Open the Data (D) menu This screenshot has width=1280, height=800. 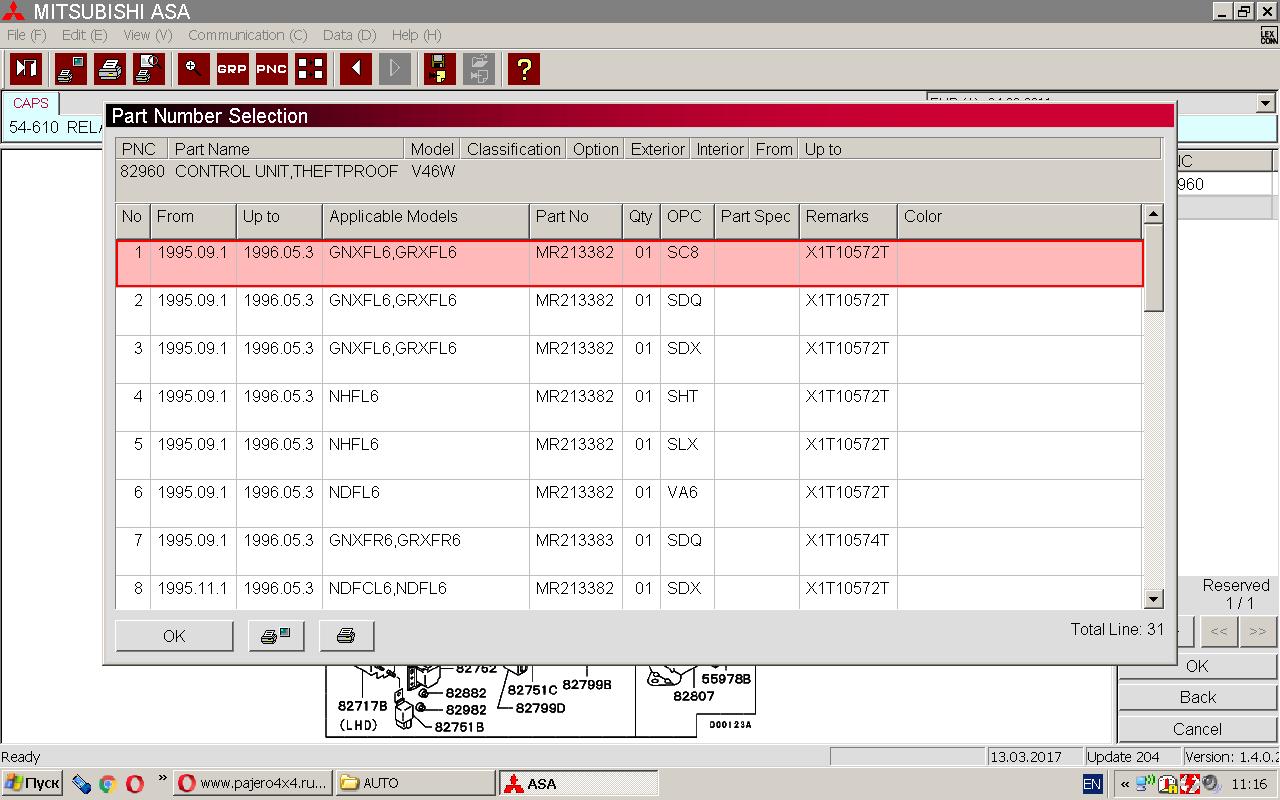[x=349, y=35]
